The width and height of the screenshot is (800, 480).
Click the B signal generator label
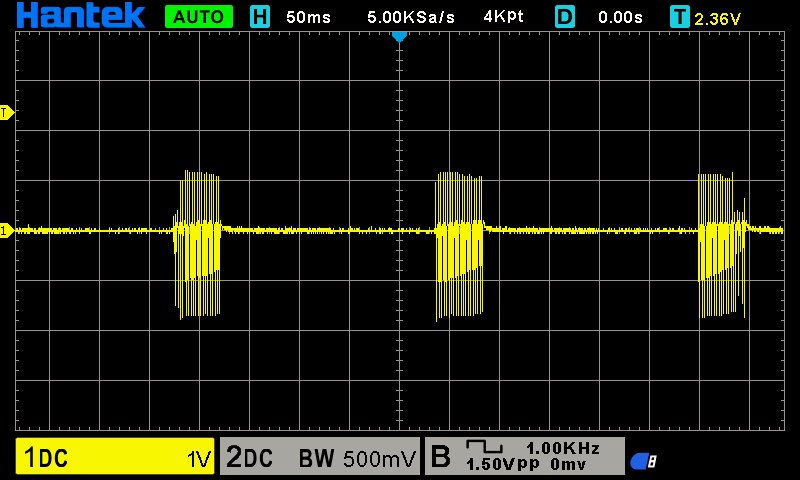click(x=441, y=456)
